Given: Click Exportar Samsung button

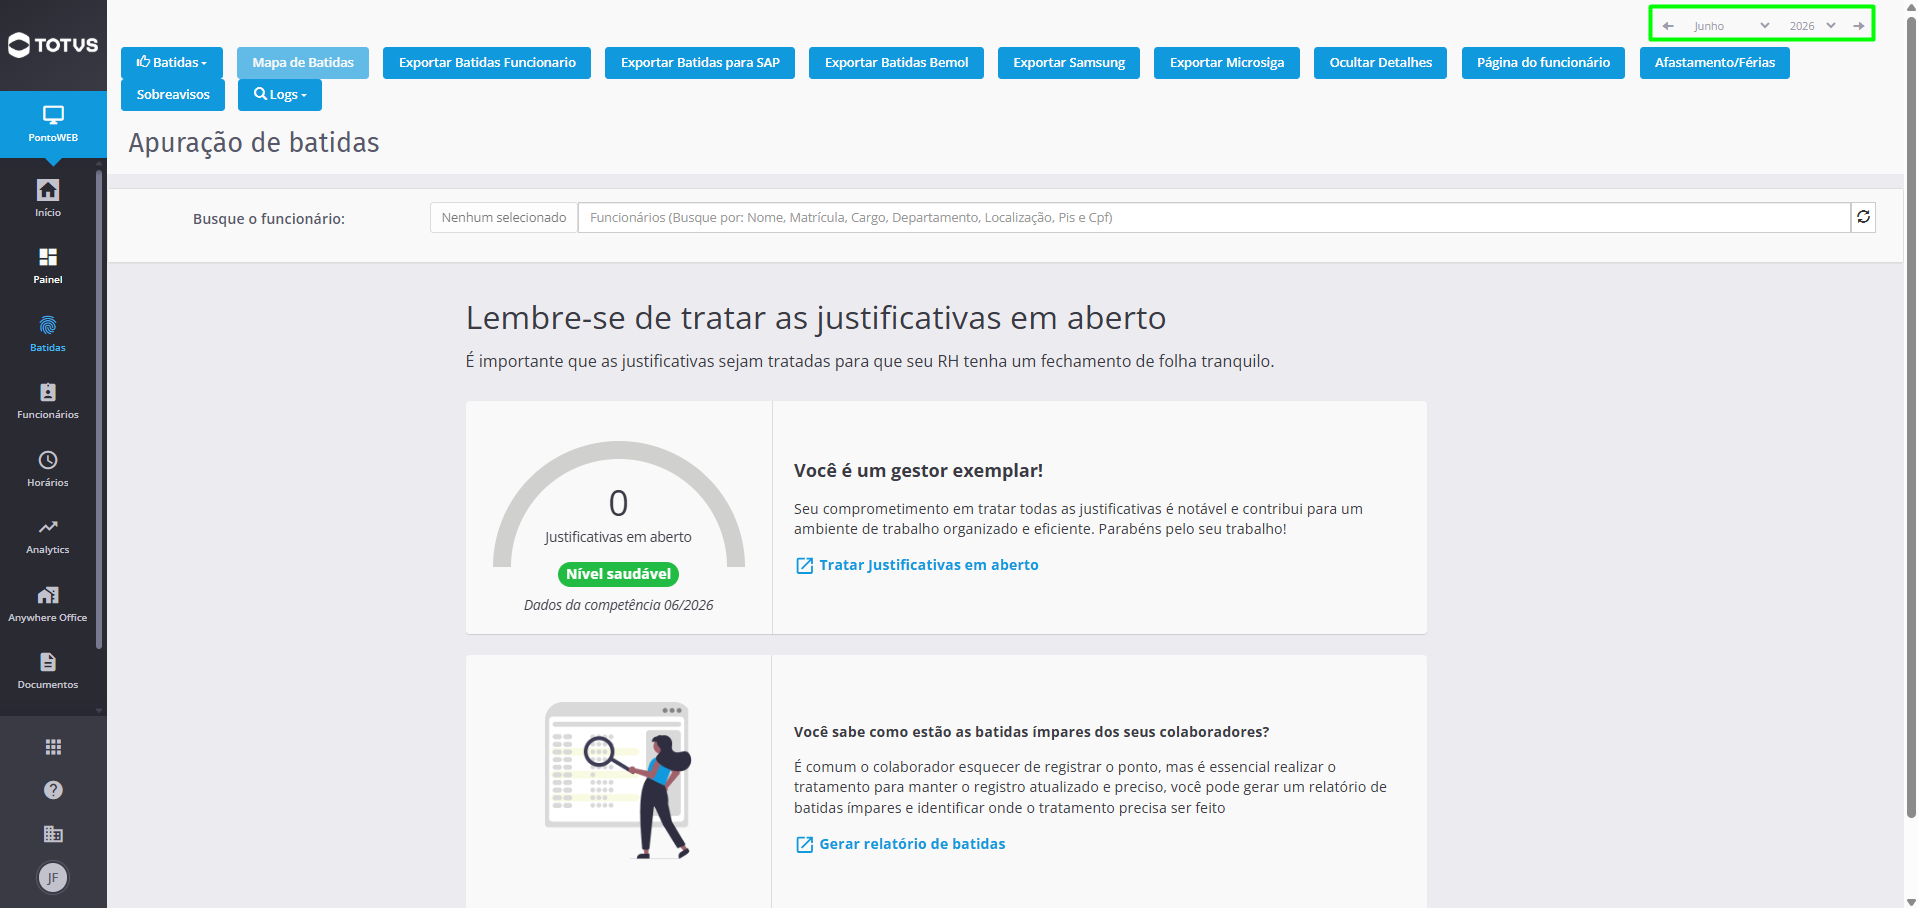Looking at the screenshot, I should (1069, 62).
